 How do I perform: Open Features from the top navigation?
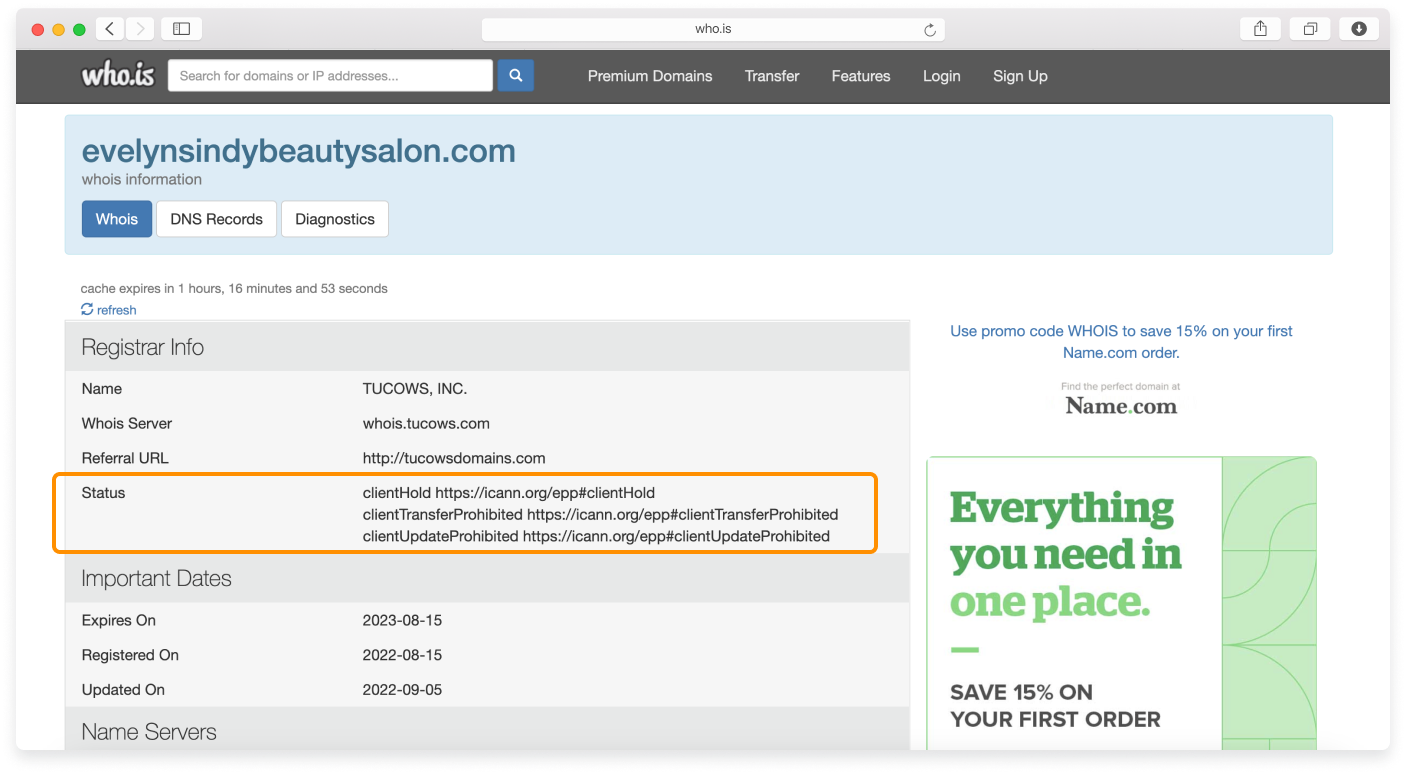click(861, 76)
